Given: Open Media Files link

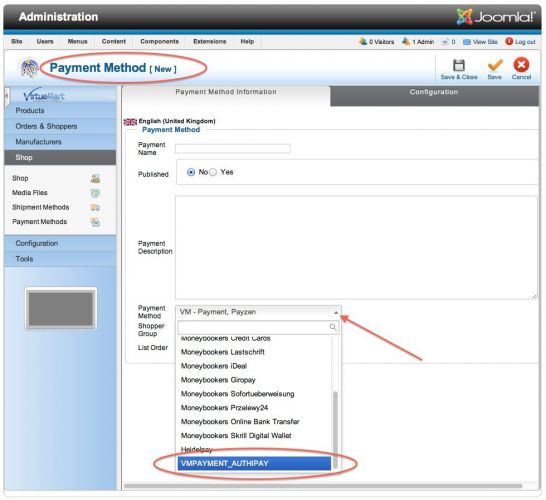Looking at the screenshot, I should pos(30,193).
